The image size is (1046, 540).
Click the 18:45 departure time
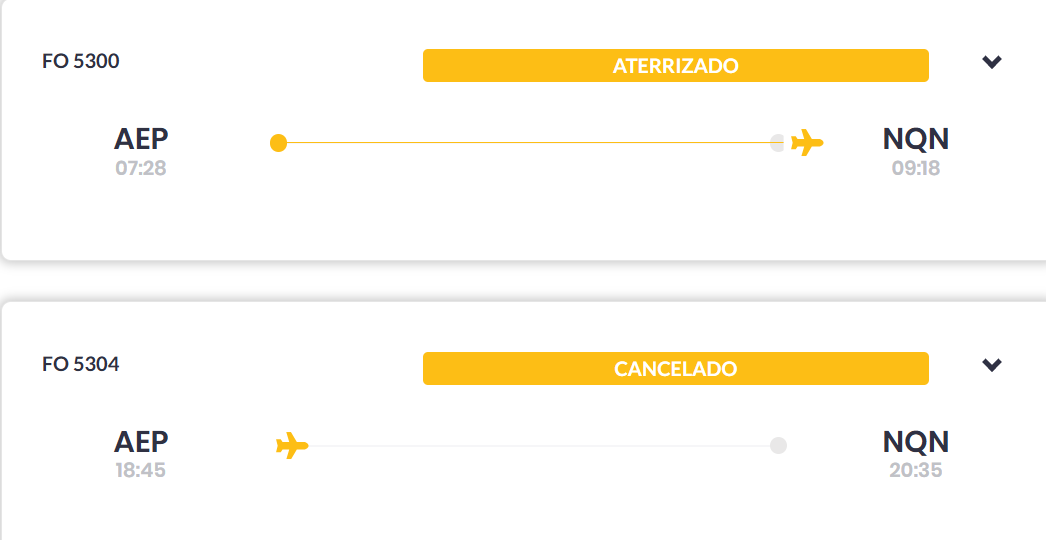(141, 470)
